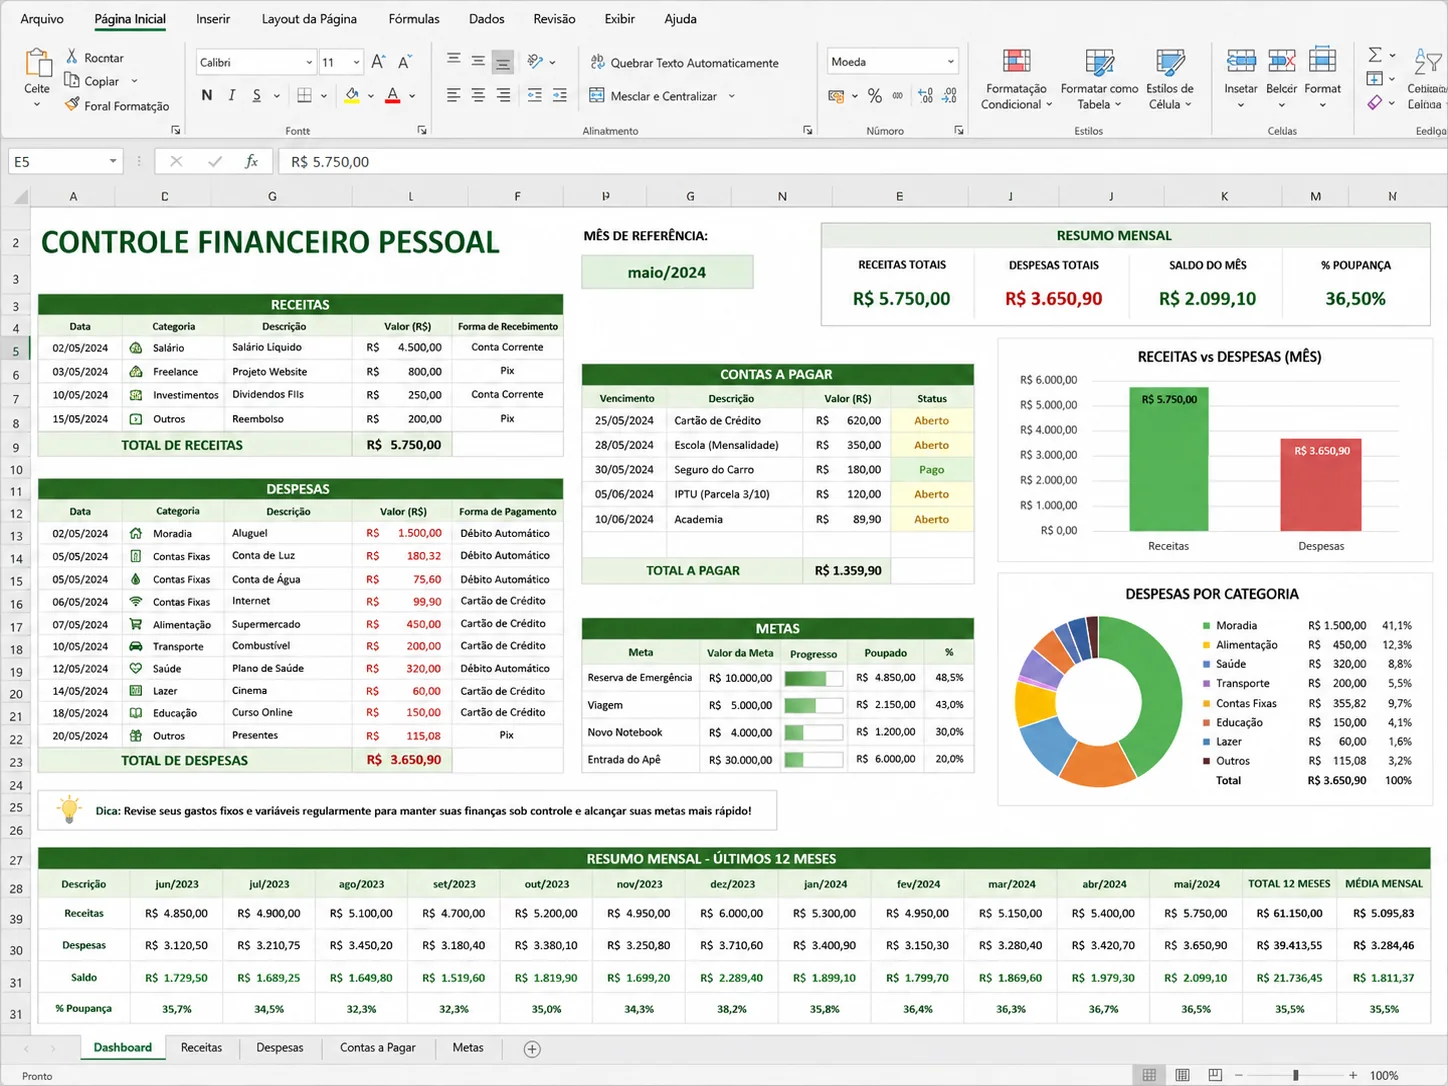The image size is (1448, 1086).
Task: Align cell text to the left
Action: tap(454, 96)
